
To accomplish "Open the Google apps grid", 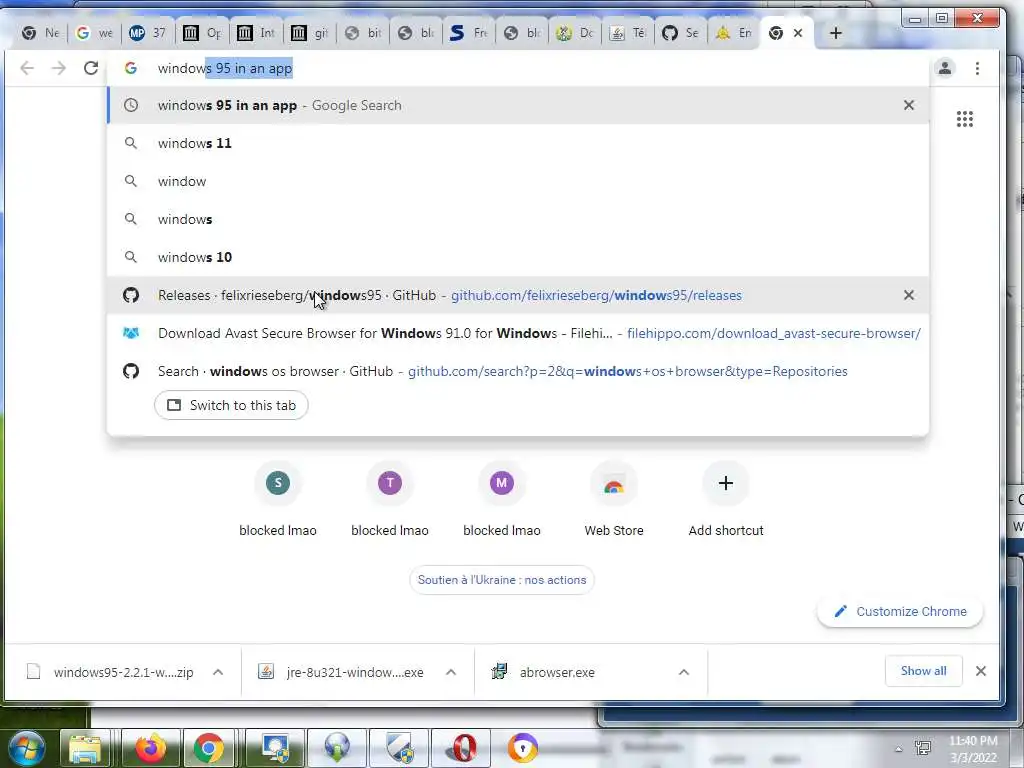I will (x=965, y=119).
